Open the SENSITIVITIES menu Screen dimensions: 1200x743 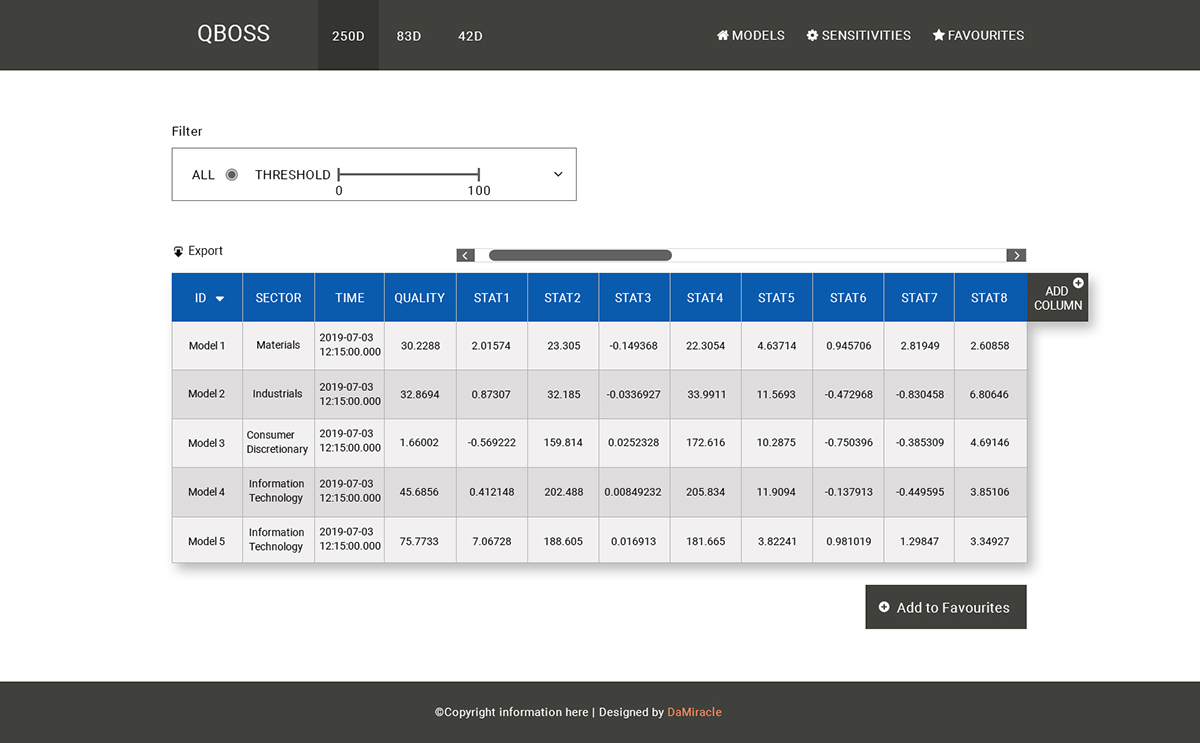point(859,35)
